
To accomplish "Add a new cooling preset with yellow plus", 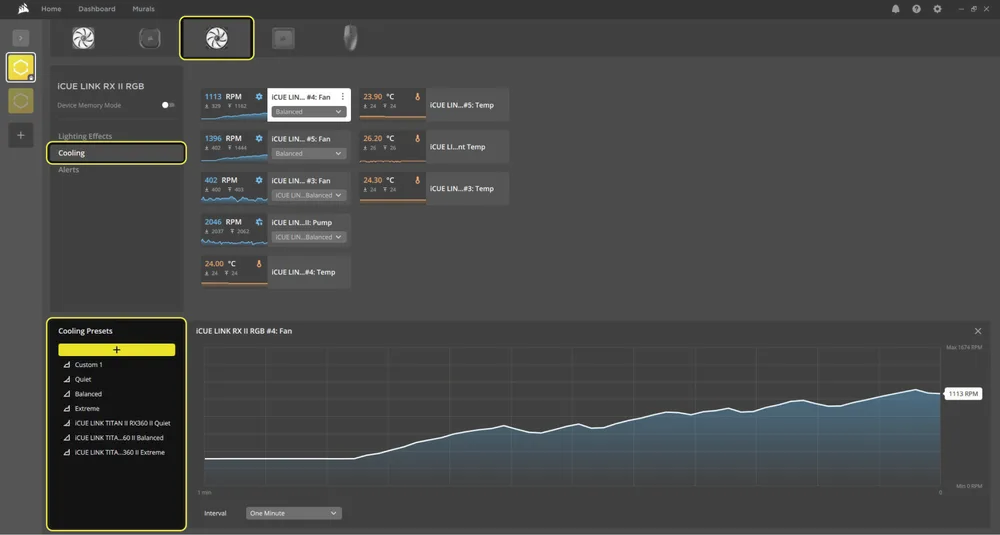I will [x=117, y=349].
